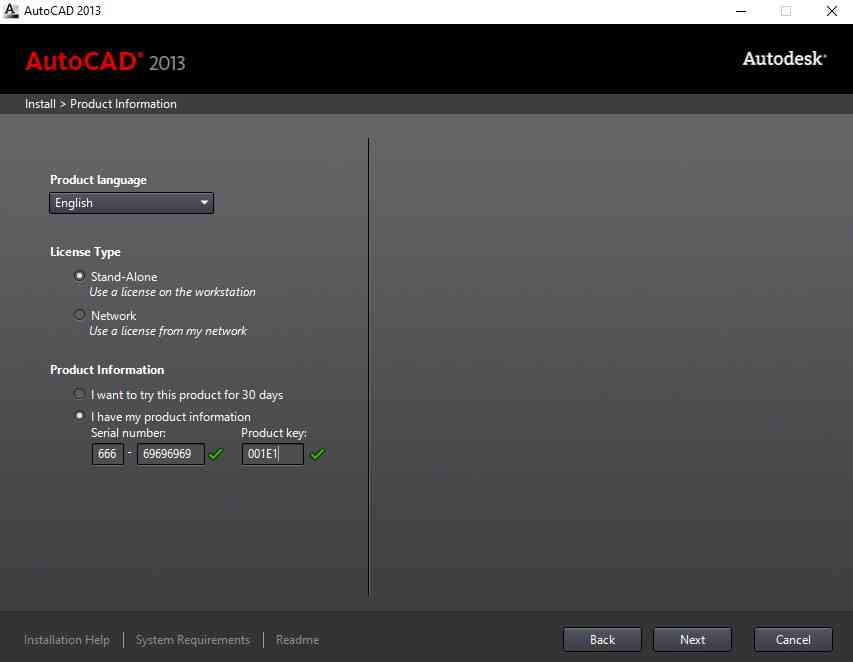Click the Install breadcrumb item
Image resolution: width=853 pixels, height=662 pixels.
click(x=40, y=104)
